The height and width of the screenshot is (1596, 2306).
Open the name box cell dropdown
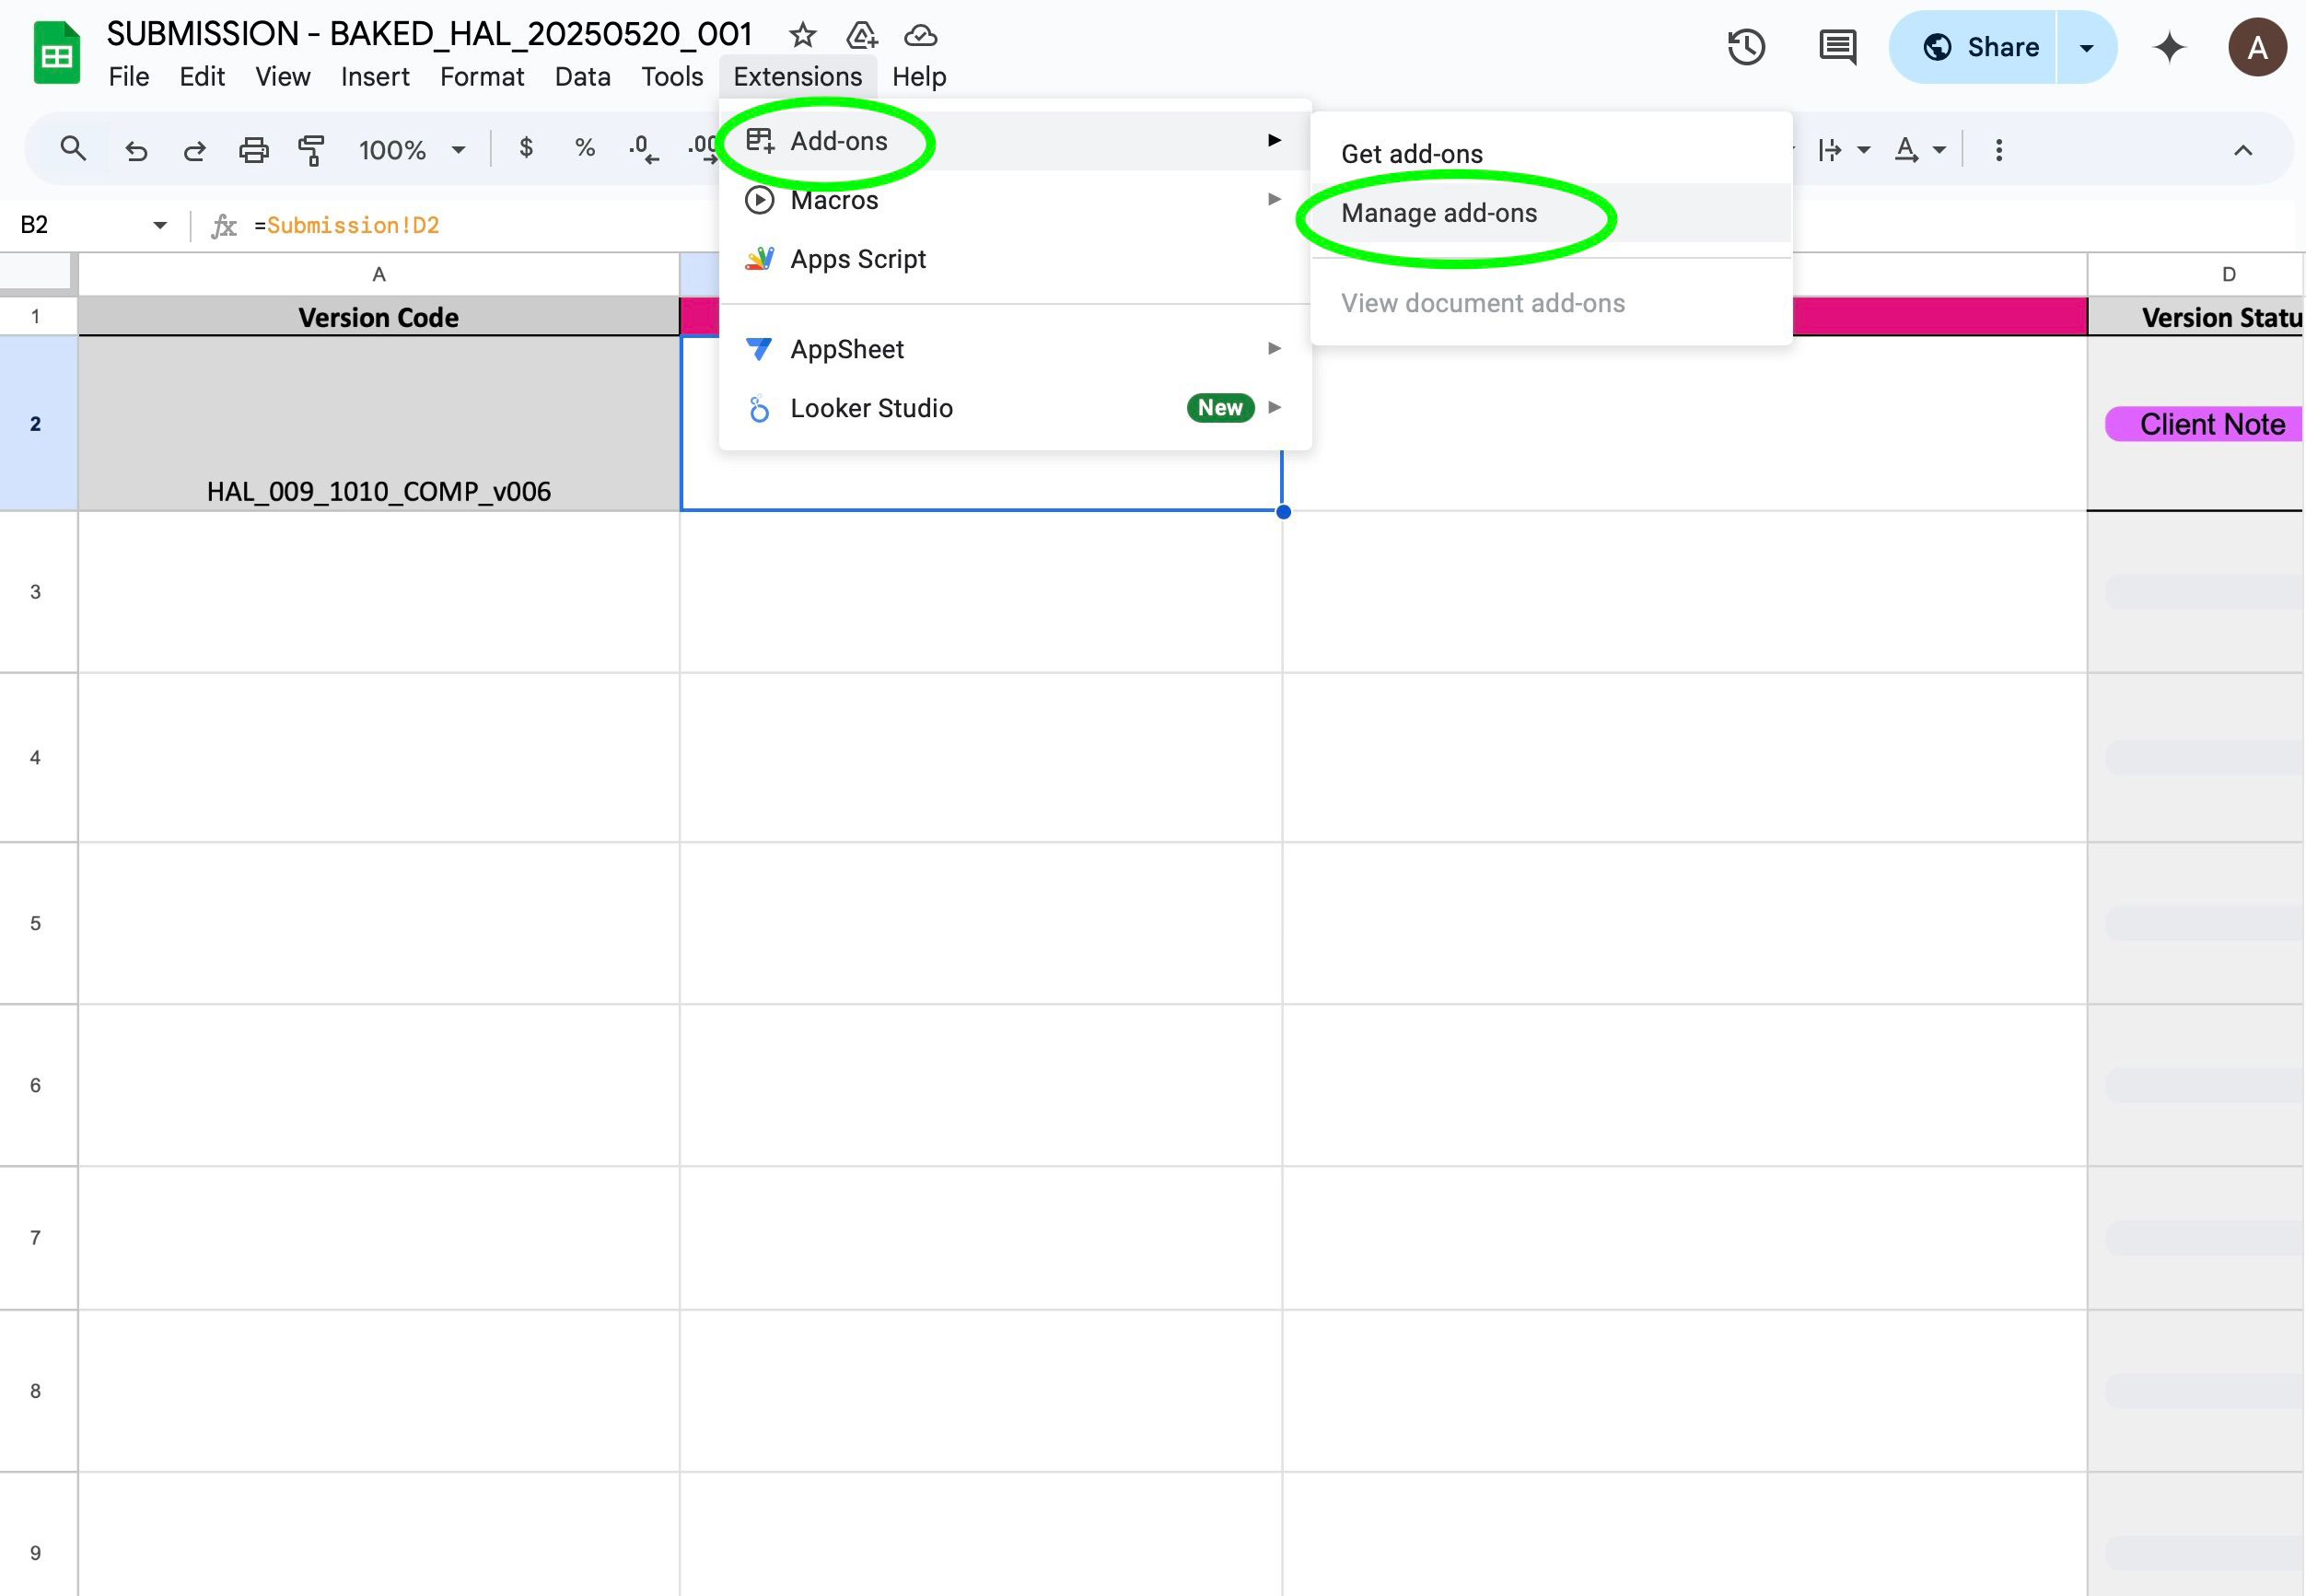160,225
